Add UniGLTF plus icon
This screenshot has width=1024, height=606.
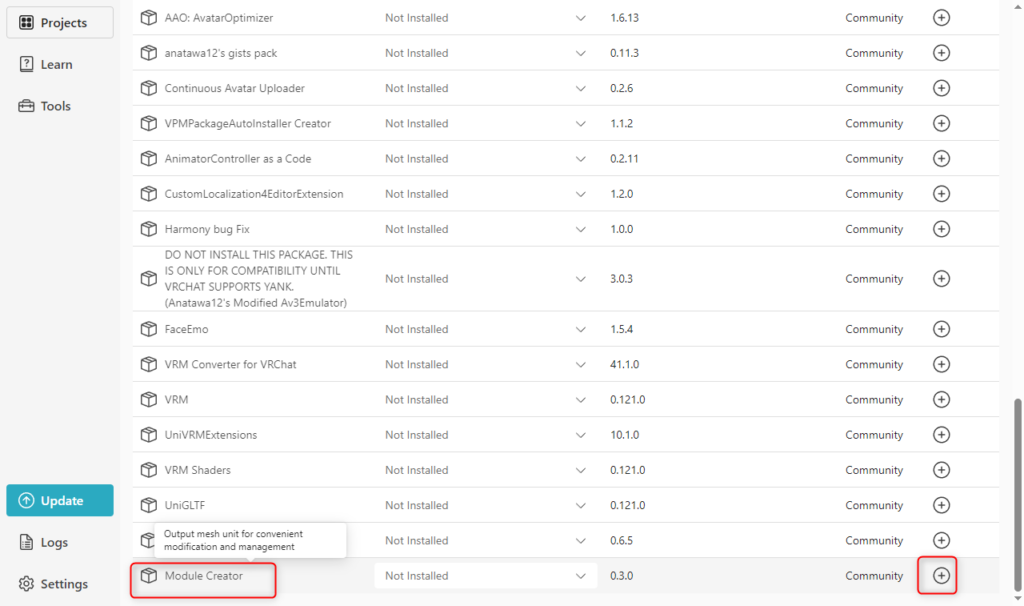click(941, 505)
